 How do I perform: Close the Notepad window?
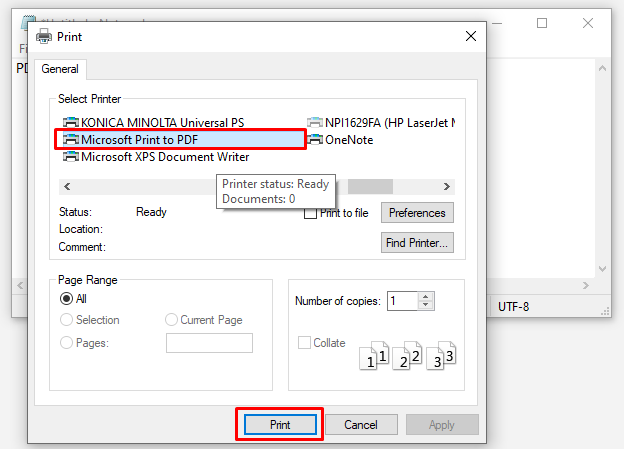pos(588,23)
